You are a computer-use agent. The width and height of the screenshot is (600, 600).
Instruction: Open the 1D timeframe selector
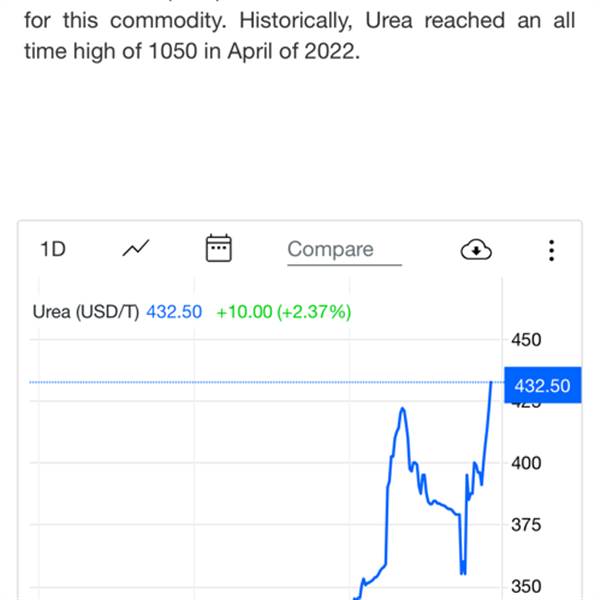tap(53, 249)
